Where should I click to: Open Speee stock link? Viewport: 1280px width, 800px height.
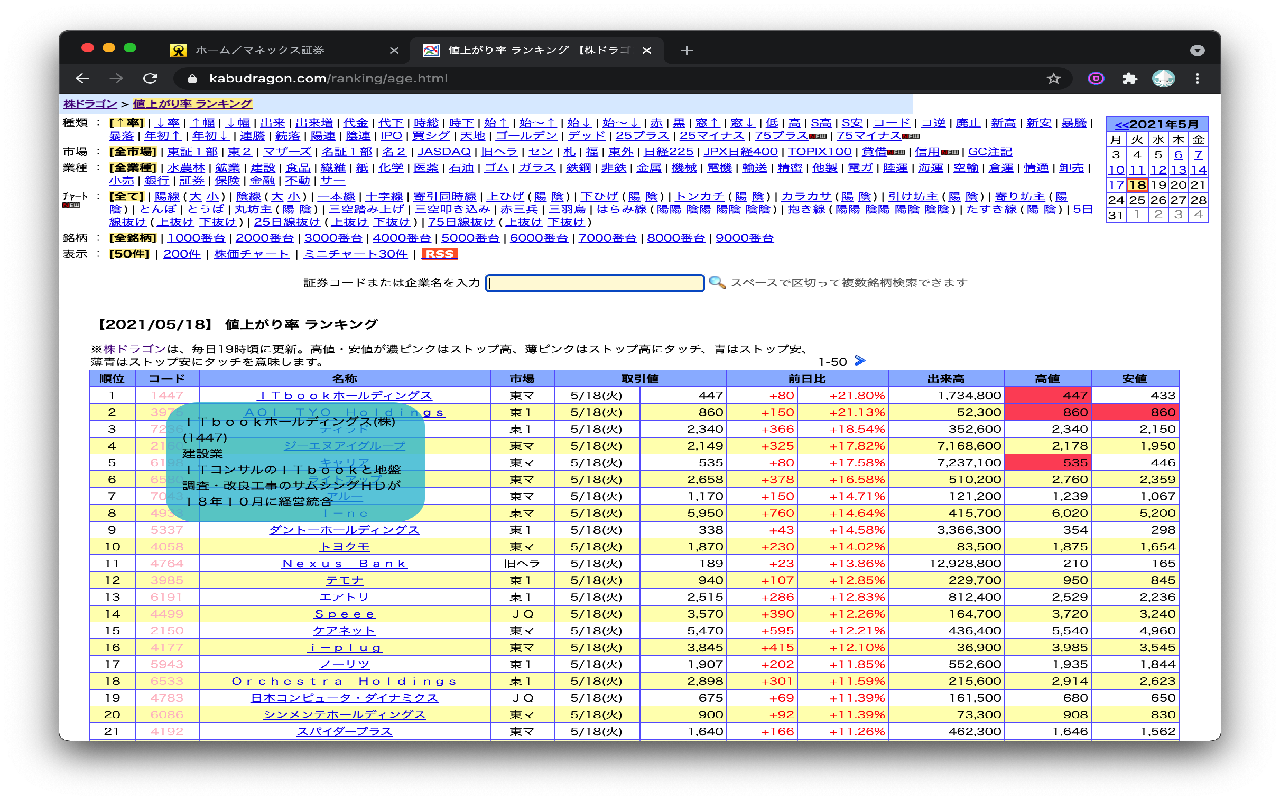pyautogui.click(x=345, y=613)
